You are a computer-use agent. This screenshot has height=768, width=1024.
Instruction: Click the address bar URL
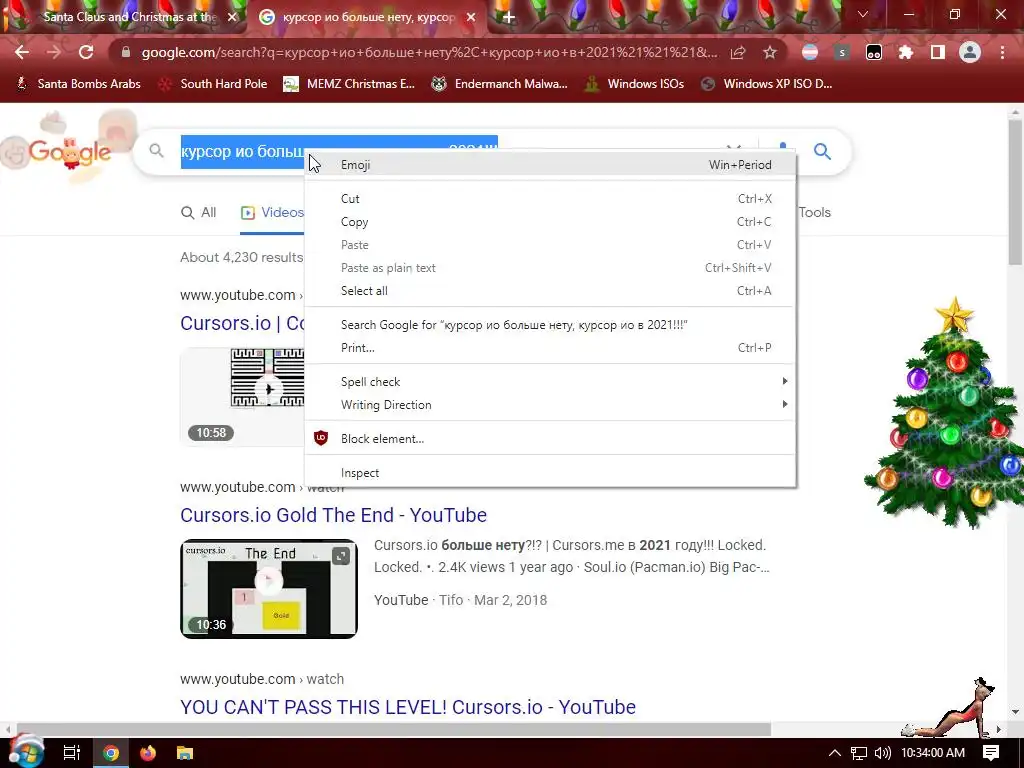(x=428, y=52)
